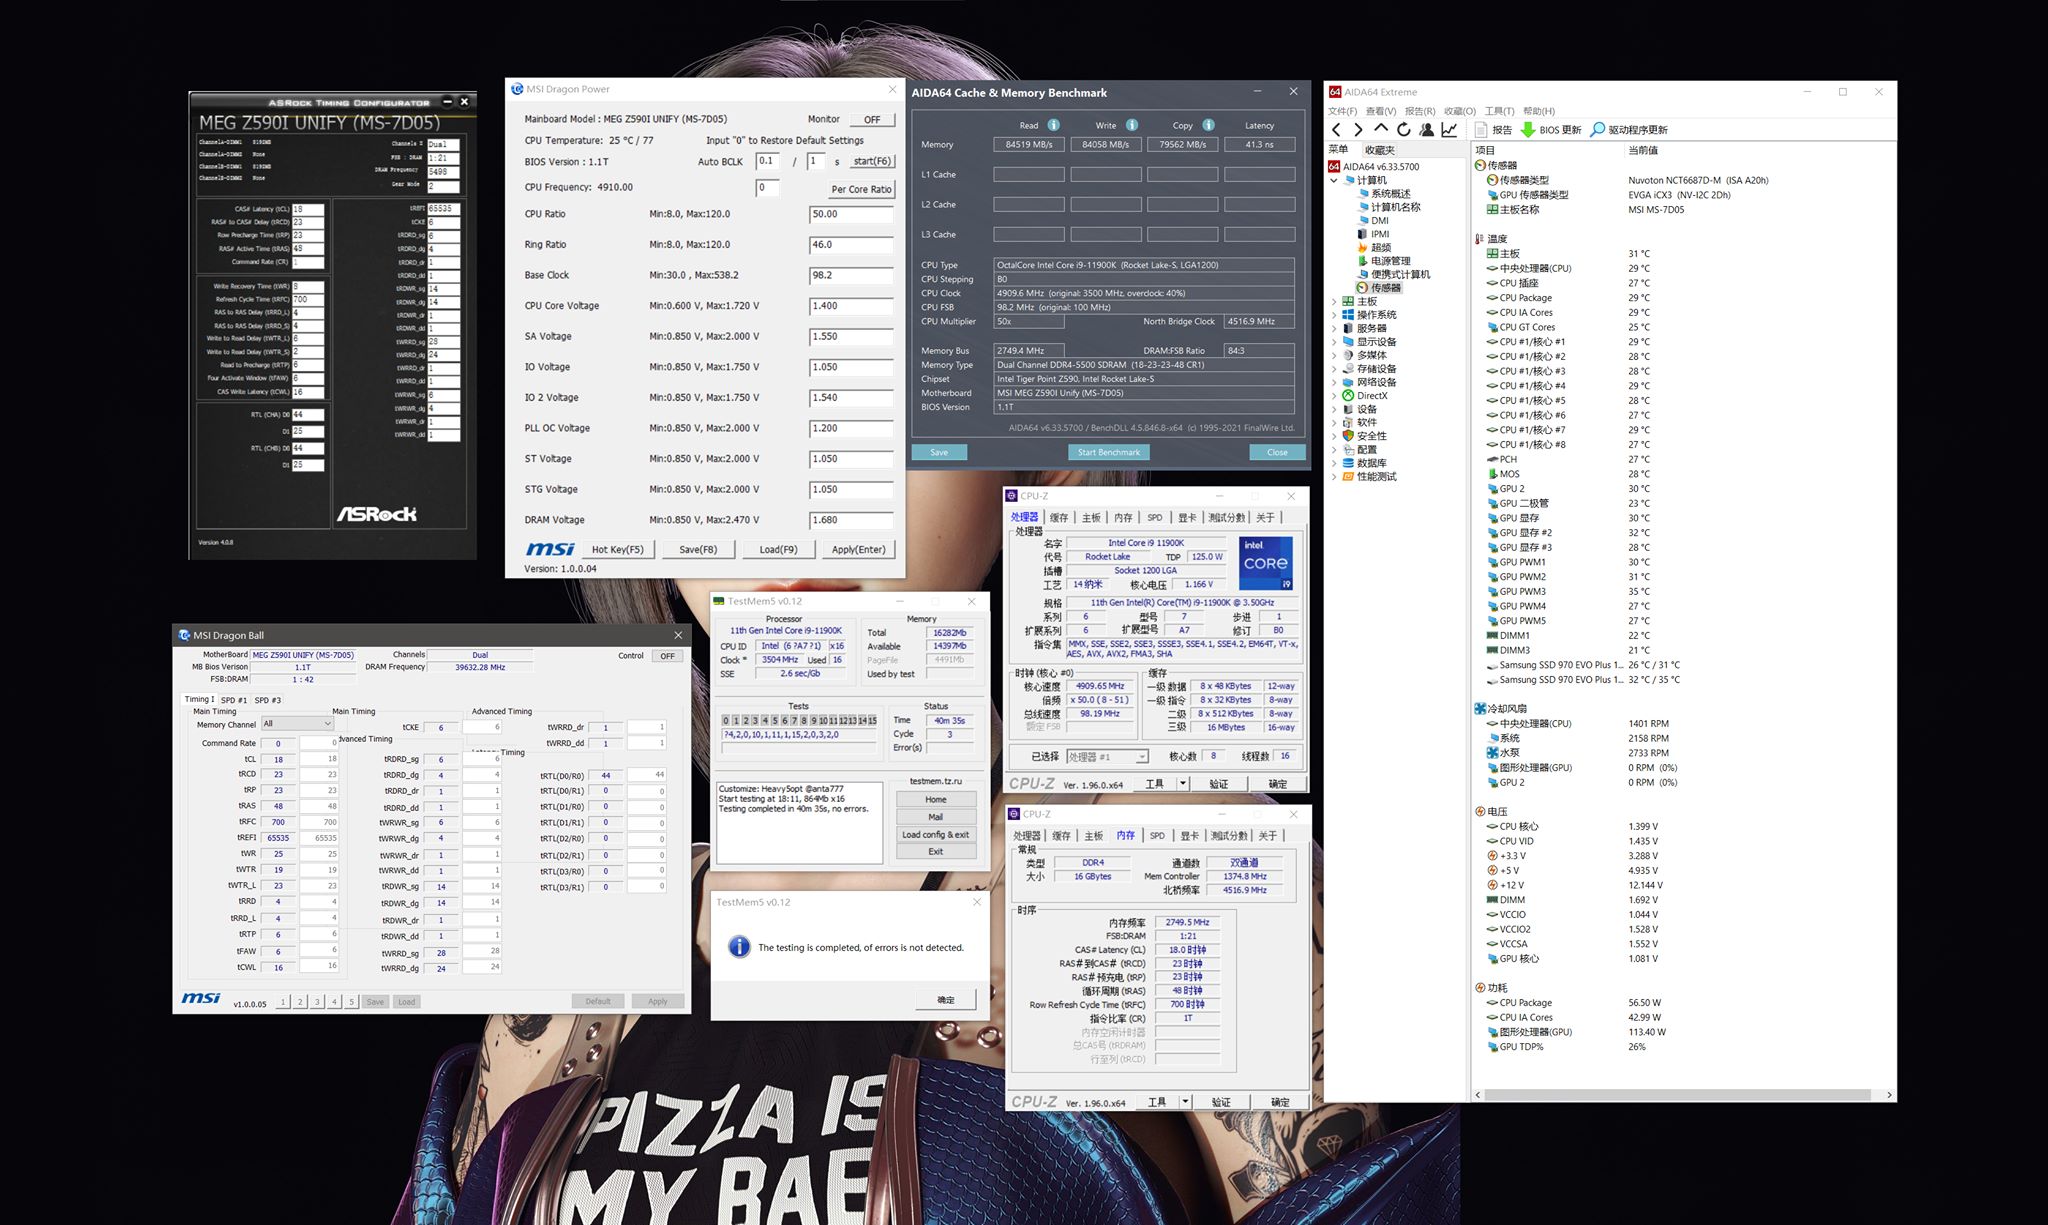Click the Hot Key(F5) button
This screenshot has height=1225, width=2048.
tap(618, 549)
